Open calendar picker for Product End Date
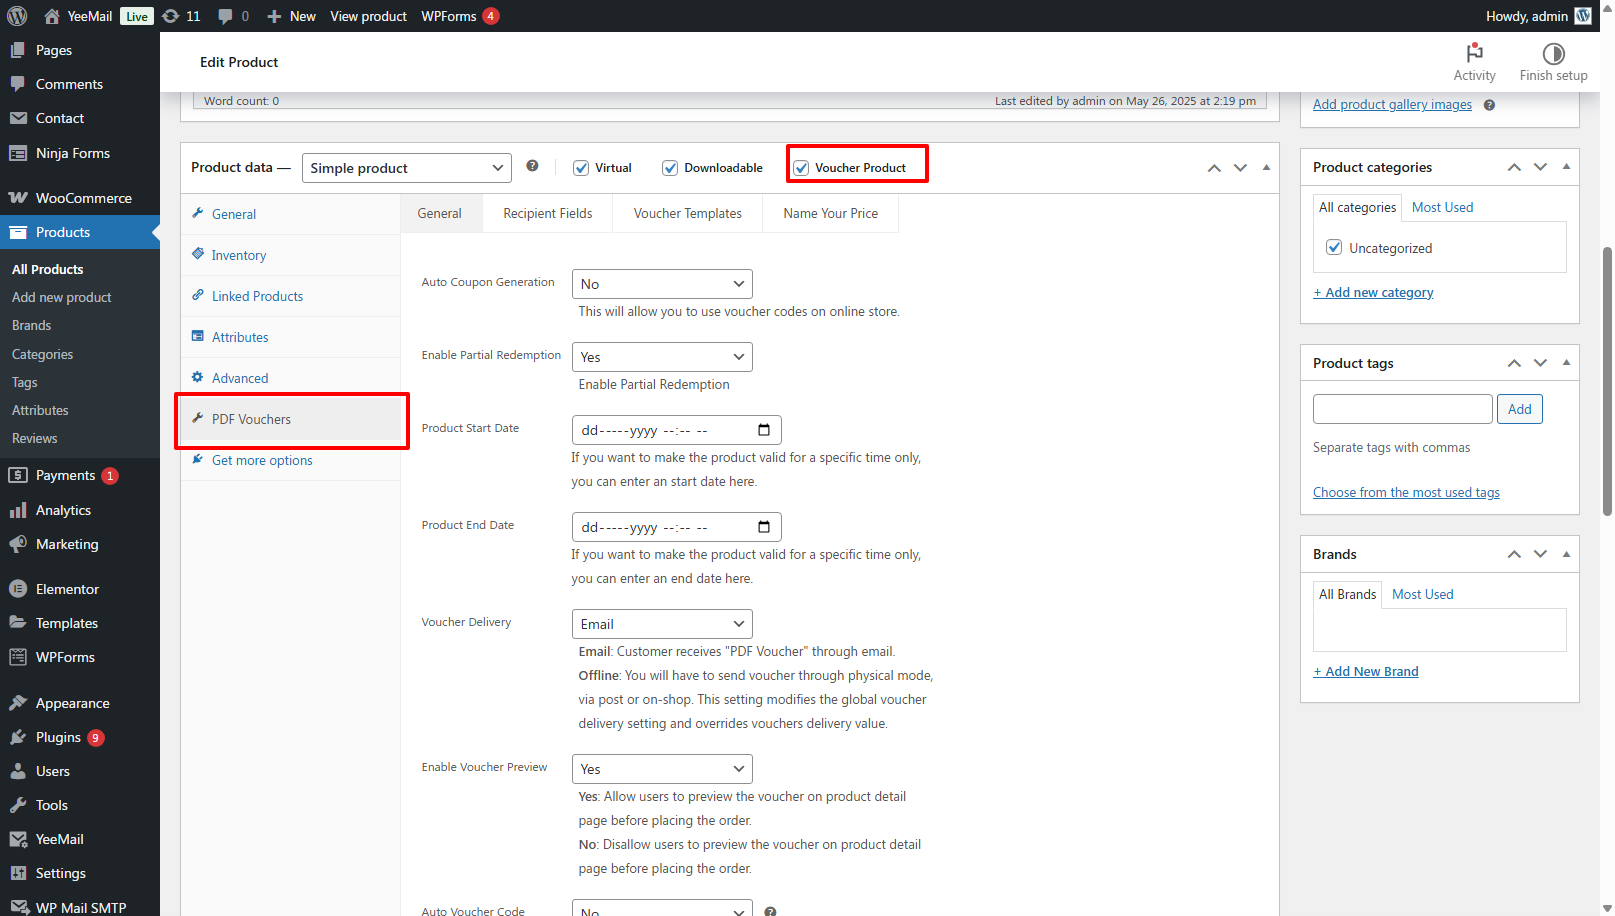The height and width of the screenshot is (916, 1615). click(764, 527)
